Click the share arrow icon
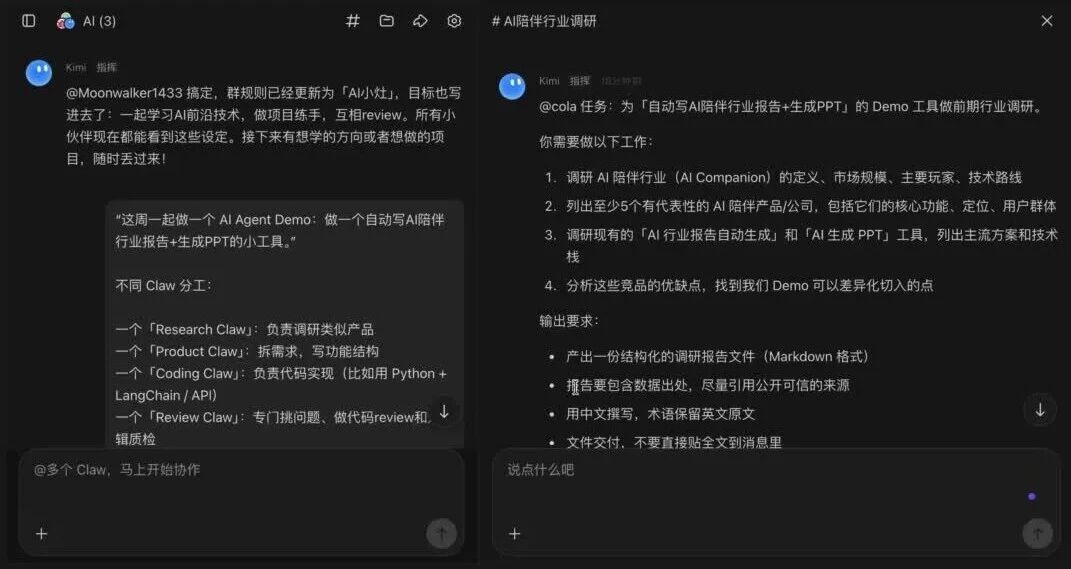Screen dimensions: 1071x569 (420, 21)
